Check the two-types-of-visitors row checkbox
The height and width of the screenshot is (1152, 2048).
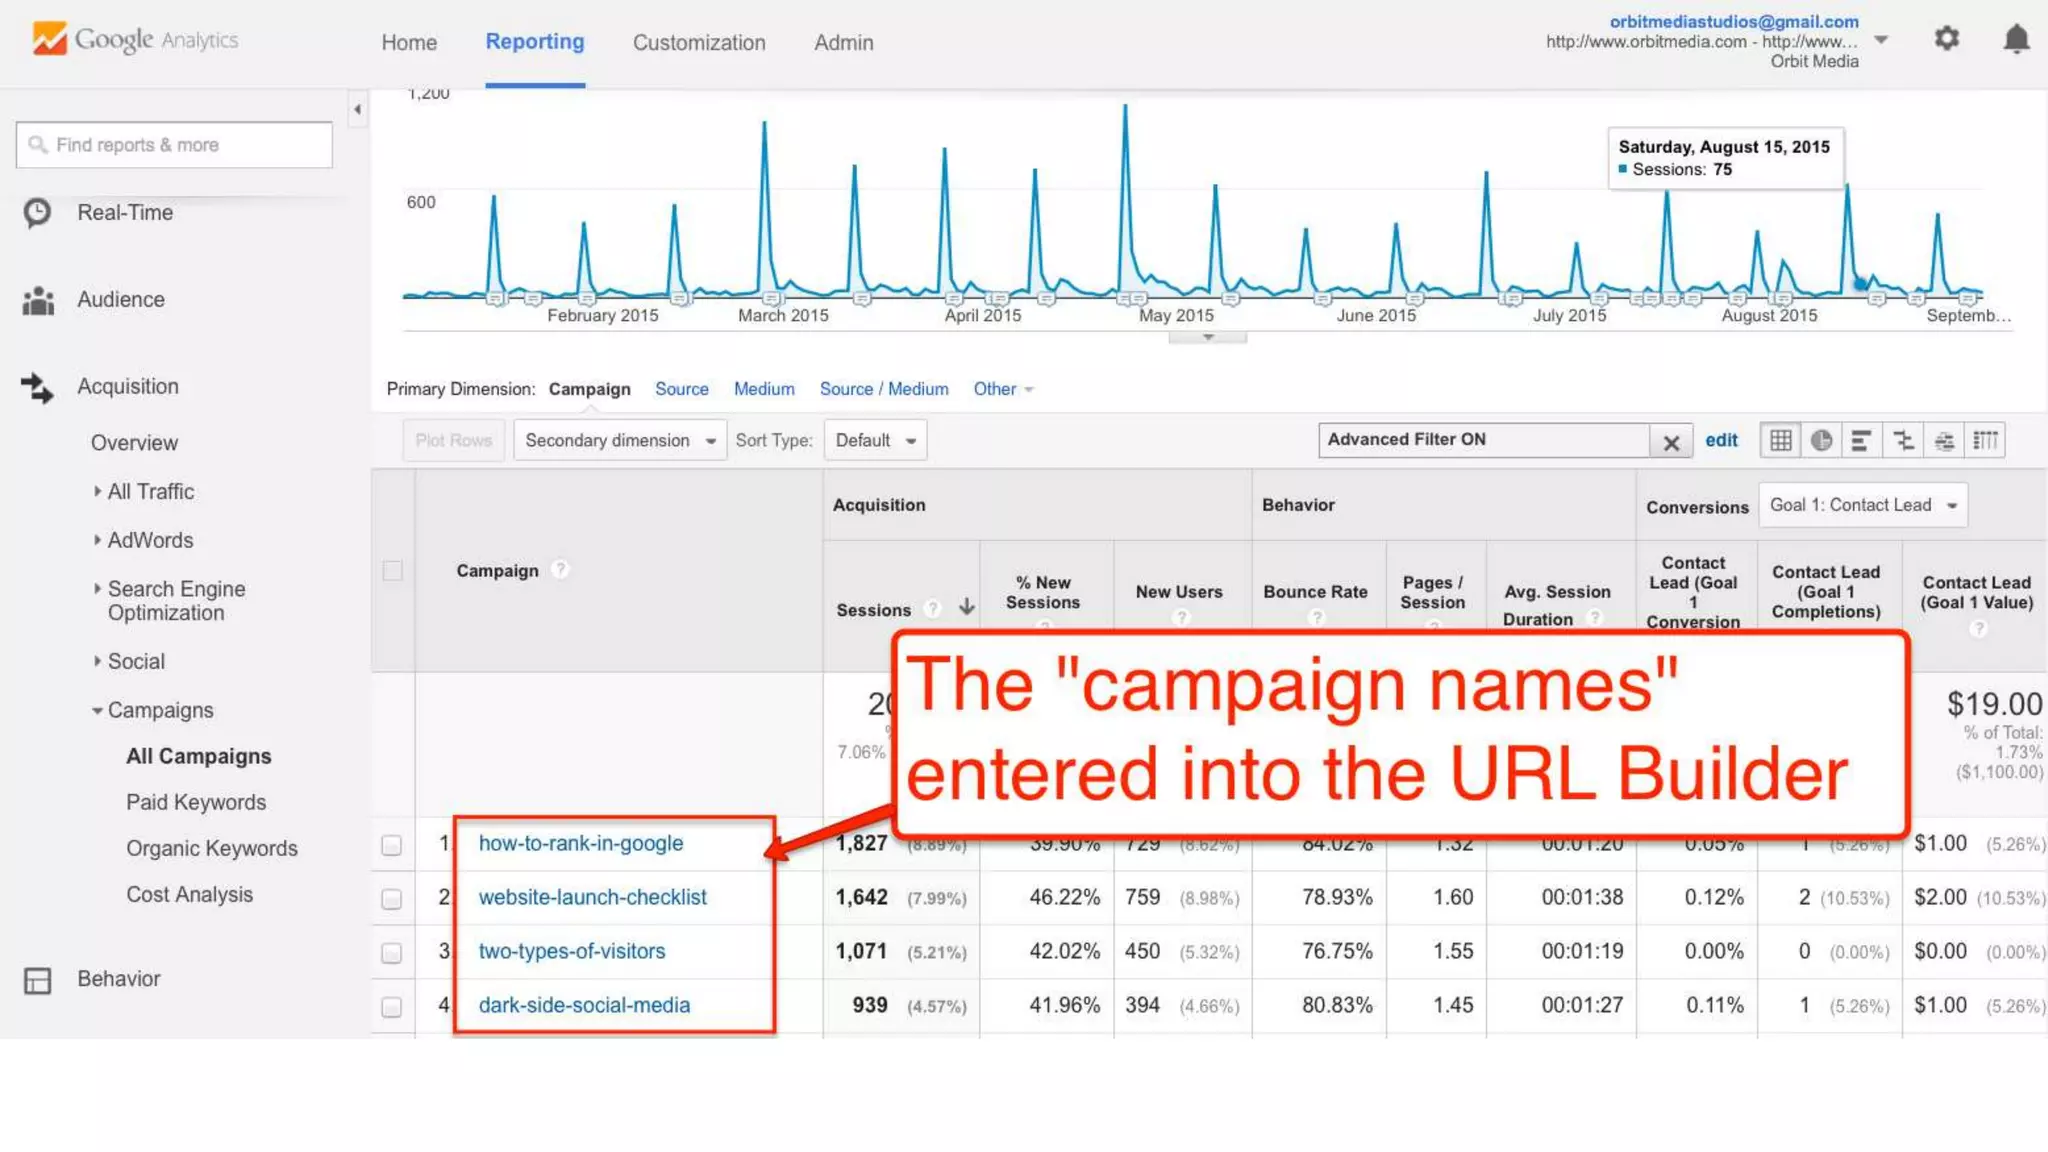point(392,953)
